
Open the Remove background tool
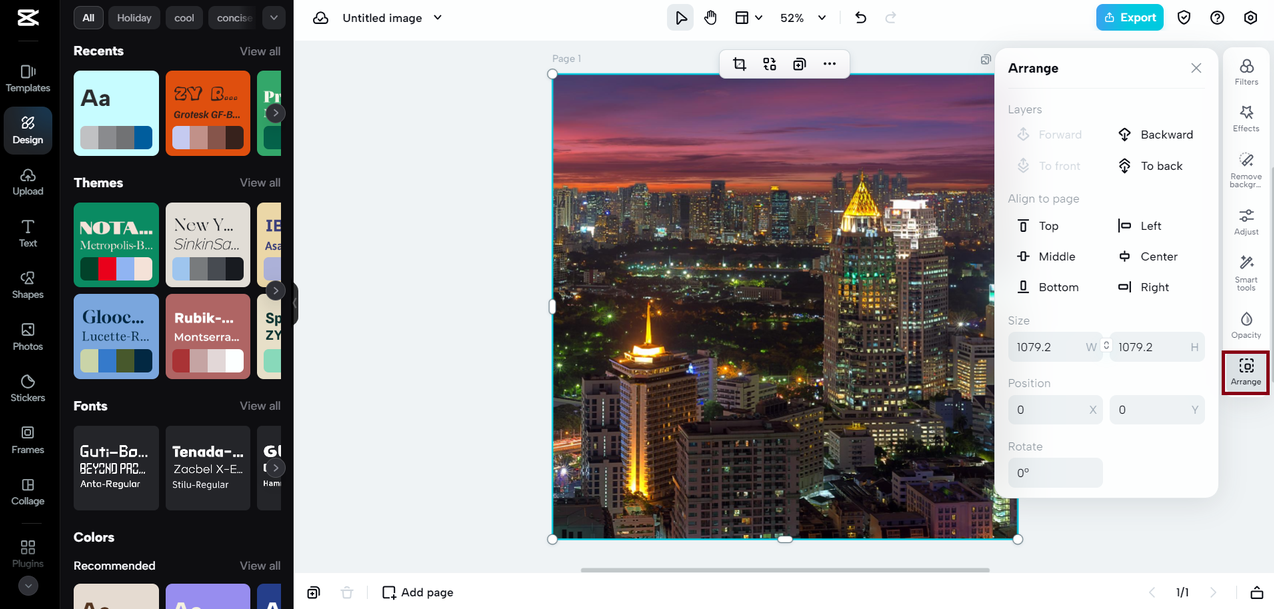coord(1246,169)
